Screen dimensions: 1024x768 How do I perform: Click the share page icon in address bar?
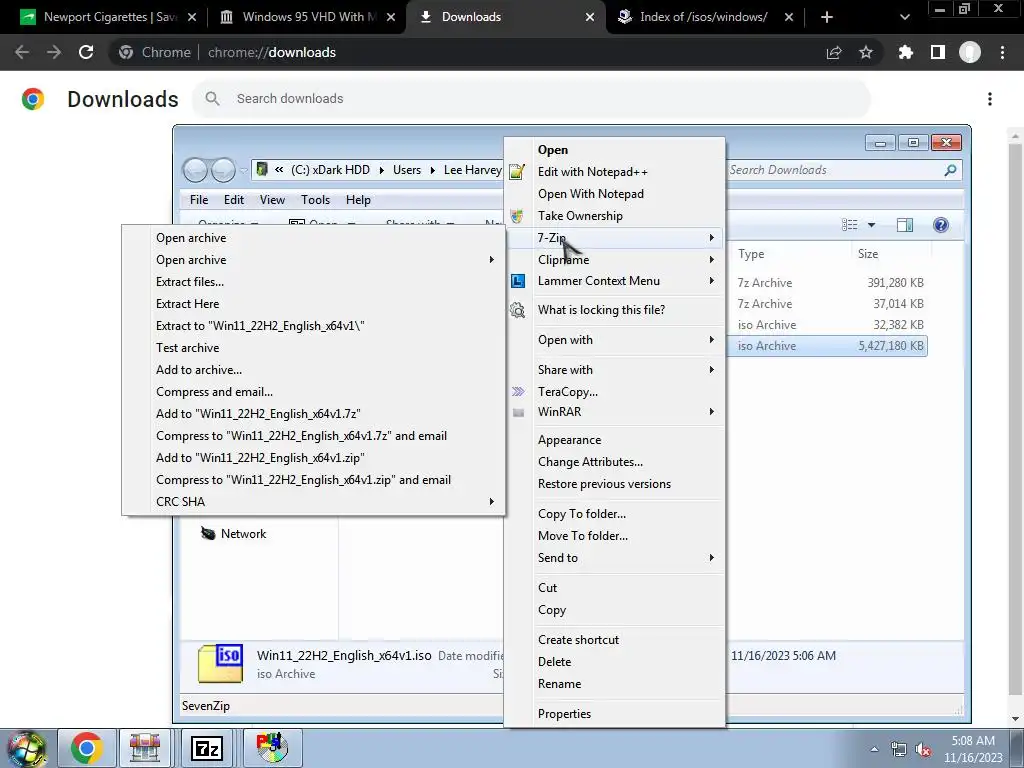834,52
